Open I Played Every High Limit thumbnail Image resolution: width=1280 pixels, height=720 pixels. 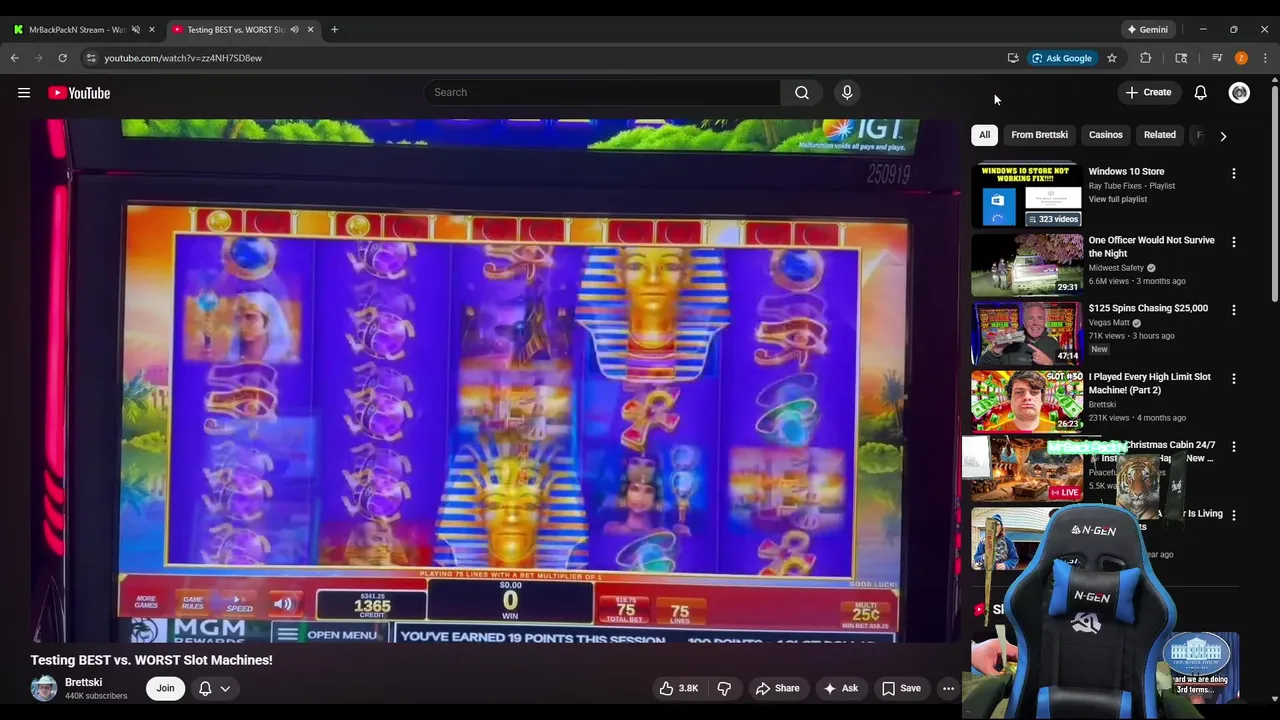point(1027,401)
